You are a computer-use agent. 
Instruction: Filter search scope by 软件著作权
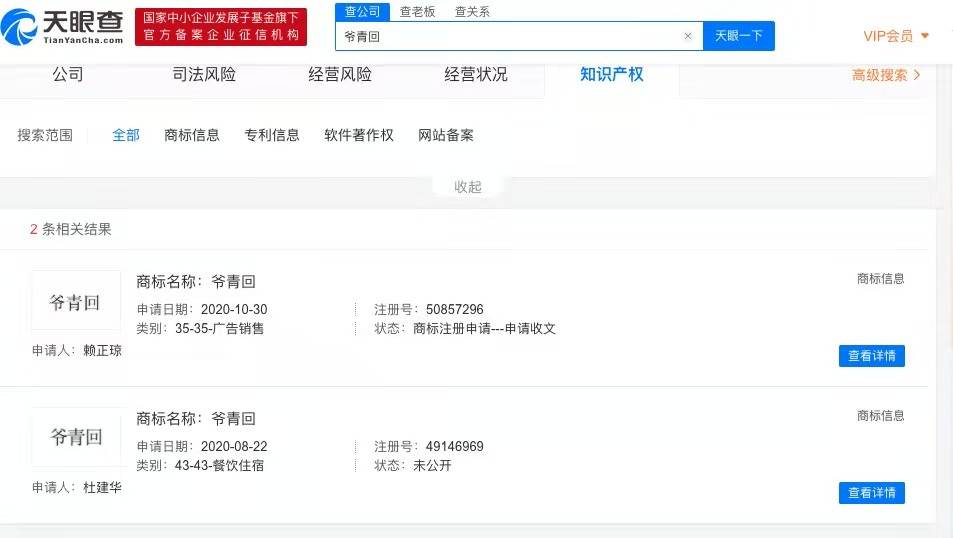pyautogui.click(x=359, y=135)
